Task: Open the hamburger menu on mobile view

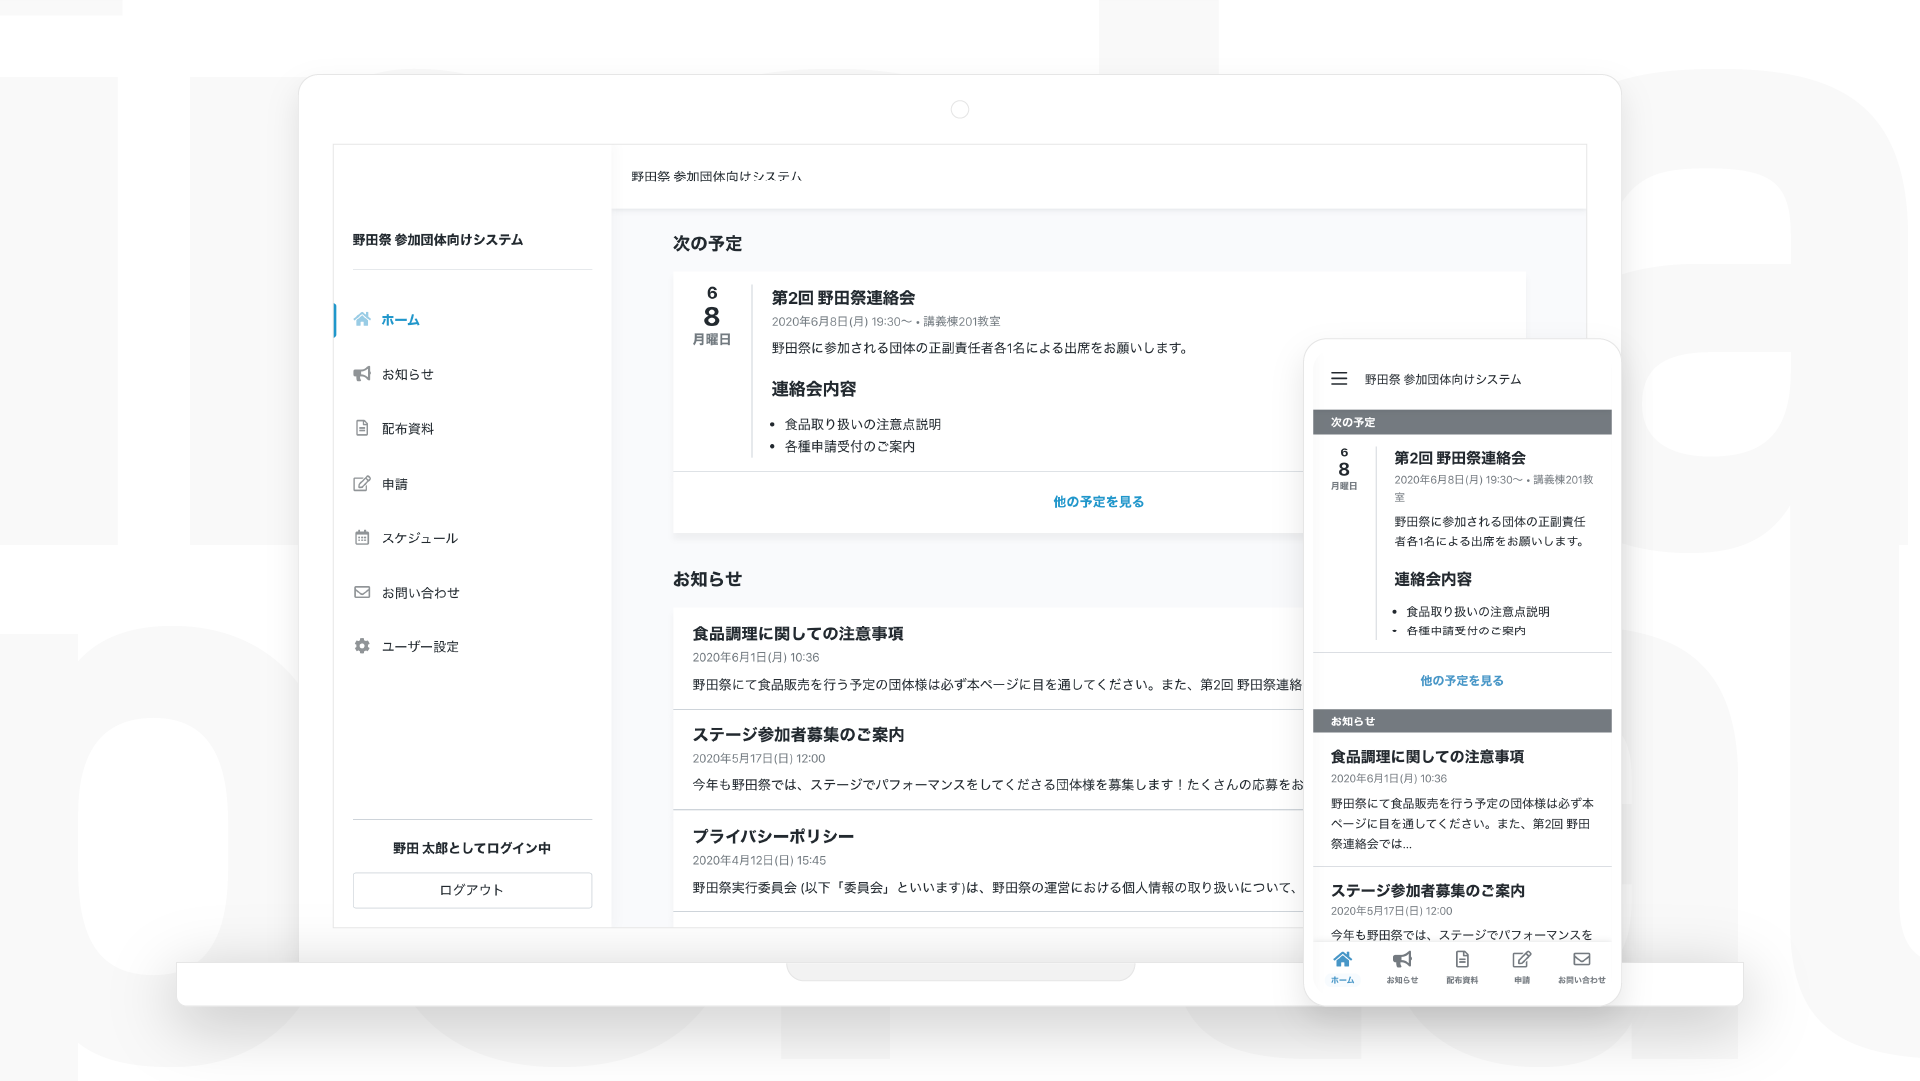Action: click(x=1339, y=379)
